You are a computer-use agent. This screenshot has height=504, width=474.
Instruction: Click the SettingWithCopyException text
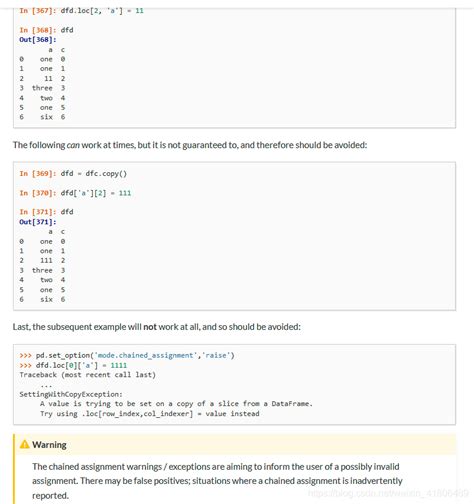pos(71,394)
